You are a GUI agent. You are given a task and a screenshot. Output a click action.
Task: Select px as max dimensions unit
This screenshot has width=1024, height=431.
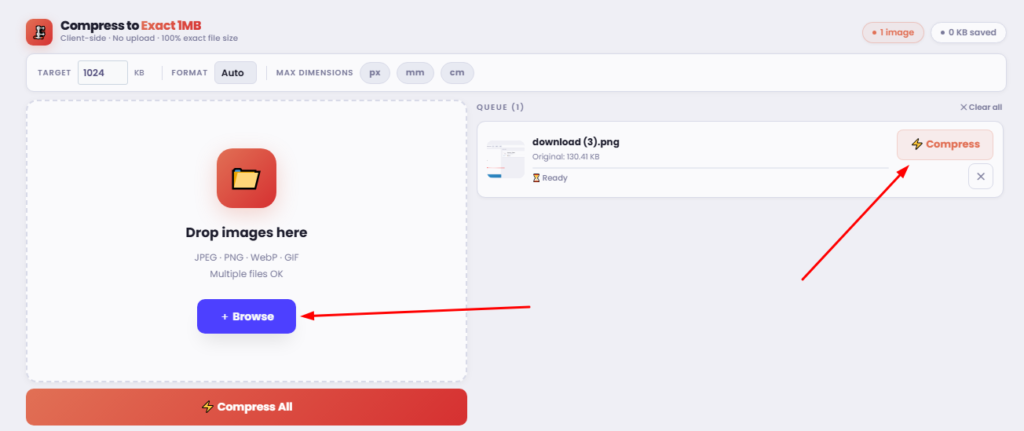tap(375, 72)
